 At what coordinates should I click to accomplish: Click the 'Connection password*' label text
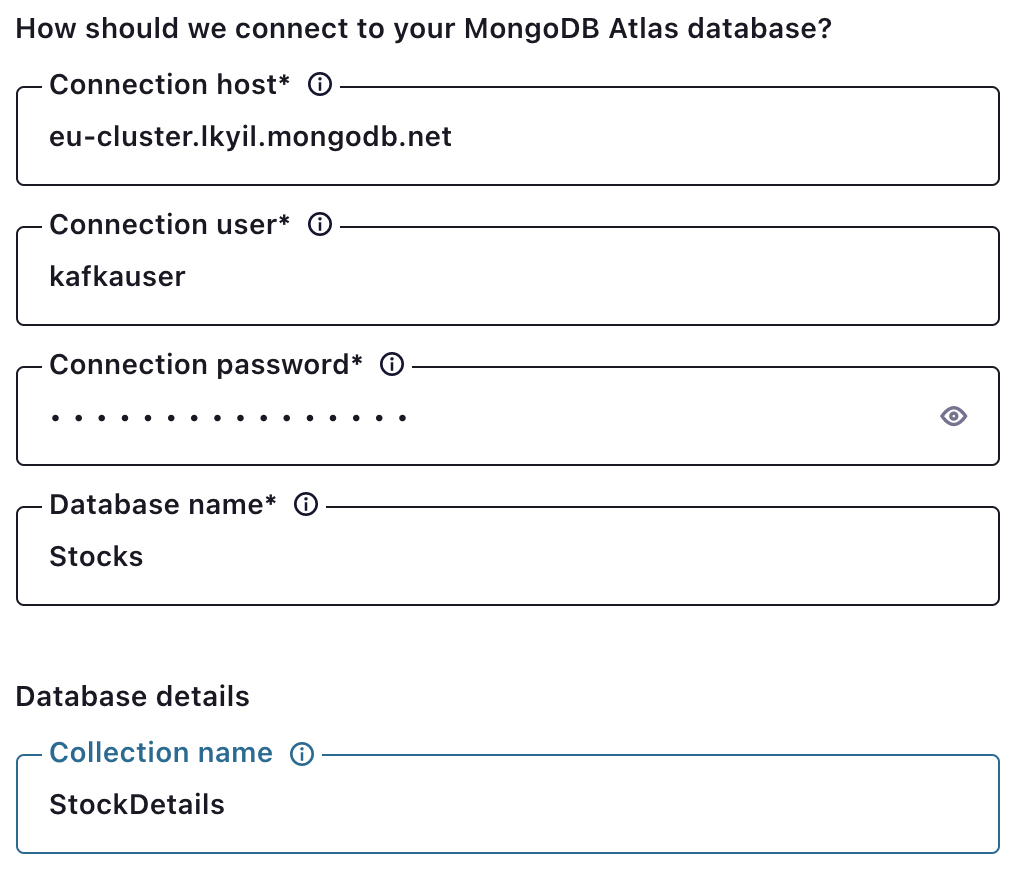coord(206,365)
